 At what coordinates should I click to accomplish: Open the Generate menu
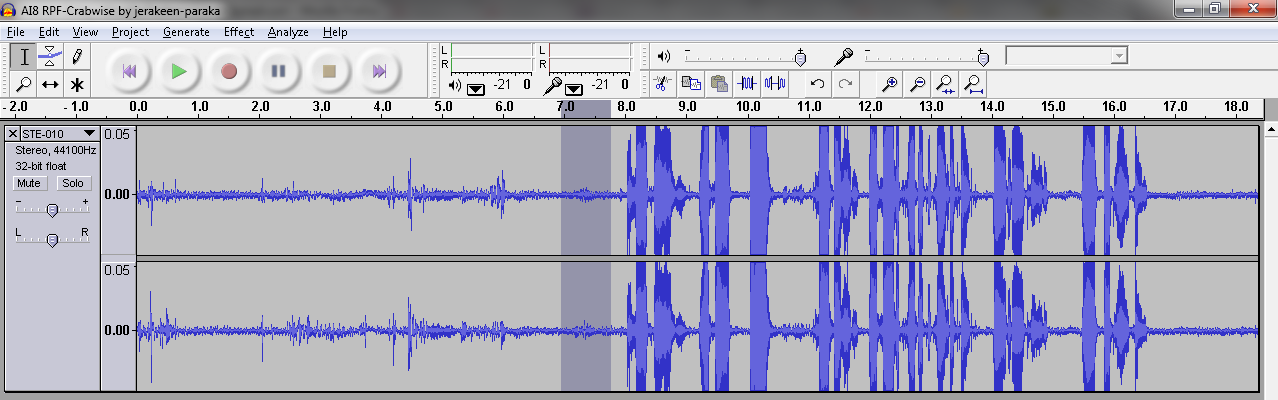pyautogui.click(x=186, y=32)
